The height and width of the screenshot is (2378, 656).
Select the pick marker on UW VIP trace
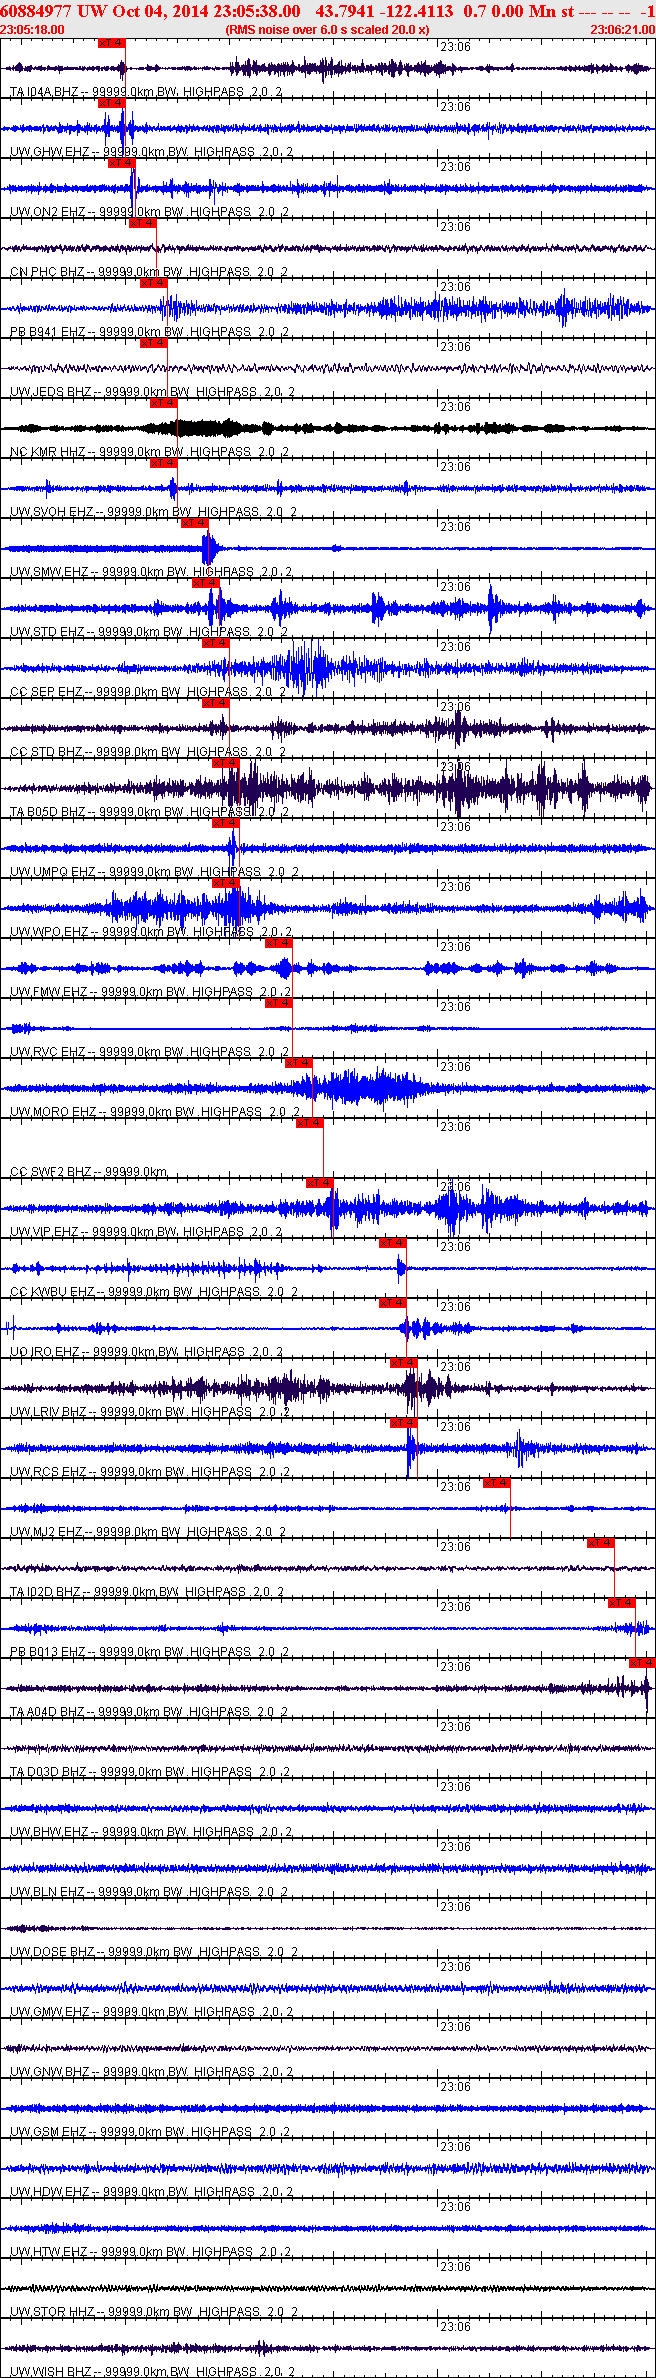click(320, 1183)
